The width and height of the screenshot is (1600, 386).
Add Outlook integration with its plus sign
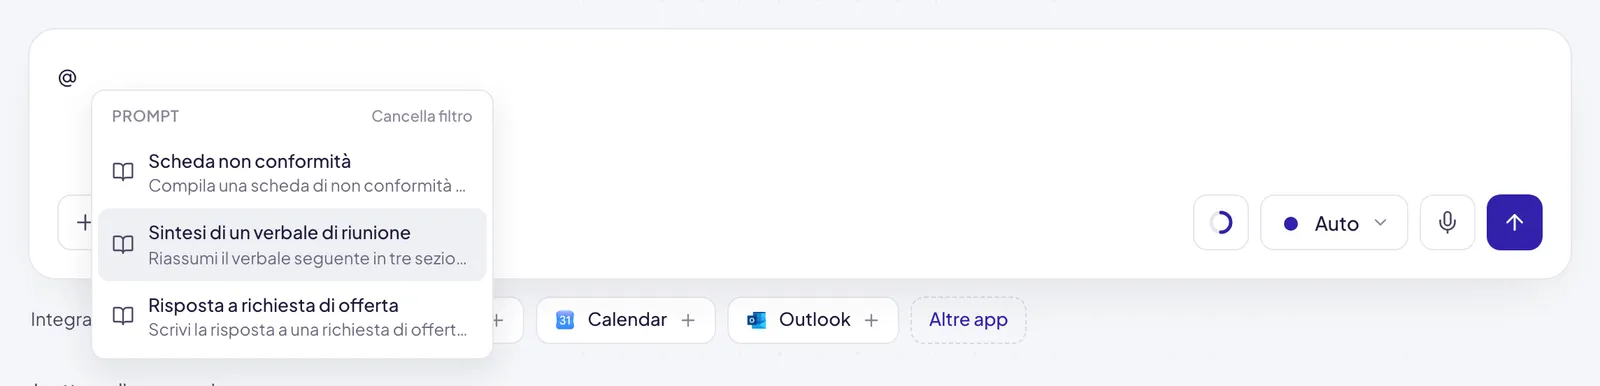point(871,320)
